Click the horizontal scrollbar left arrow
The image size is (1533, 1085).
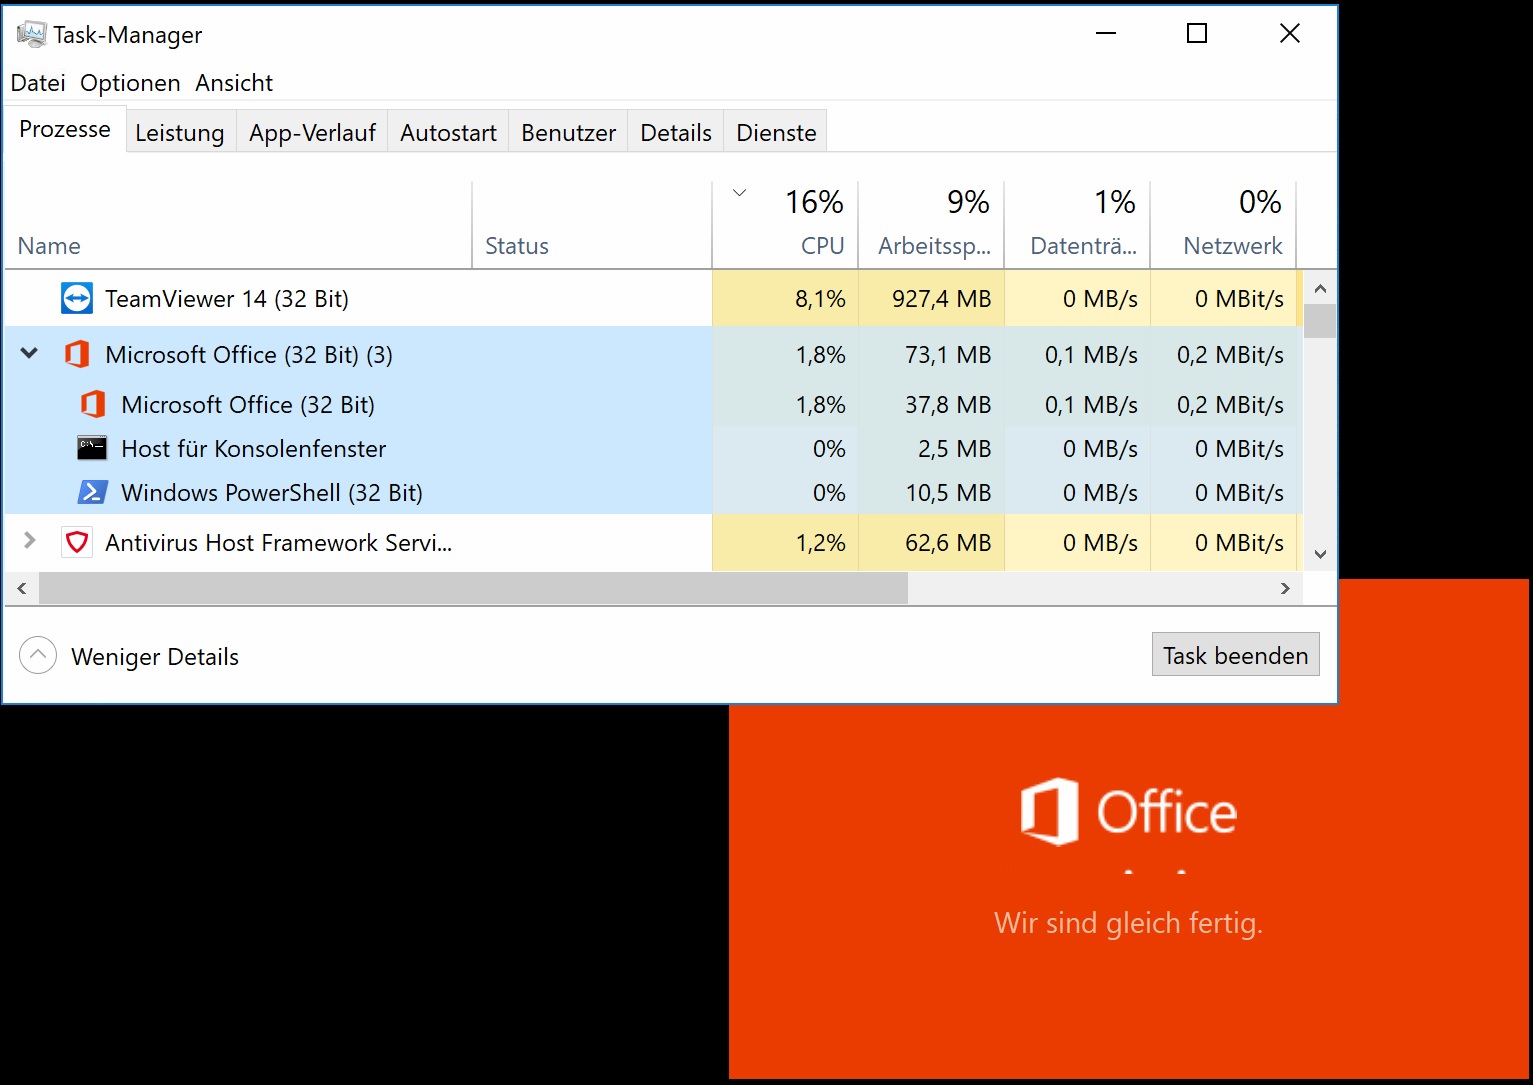tap(22, 588)
